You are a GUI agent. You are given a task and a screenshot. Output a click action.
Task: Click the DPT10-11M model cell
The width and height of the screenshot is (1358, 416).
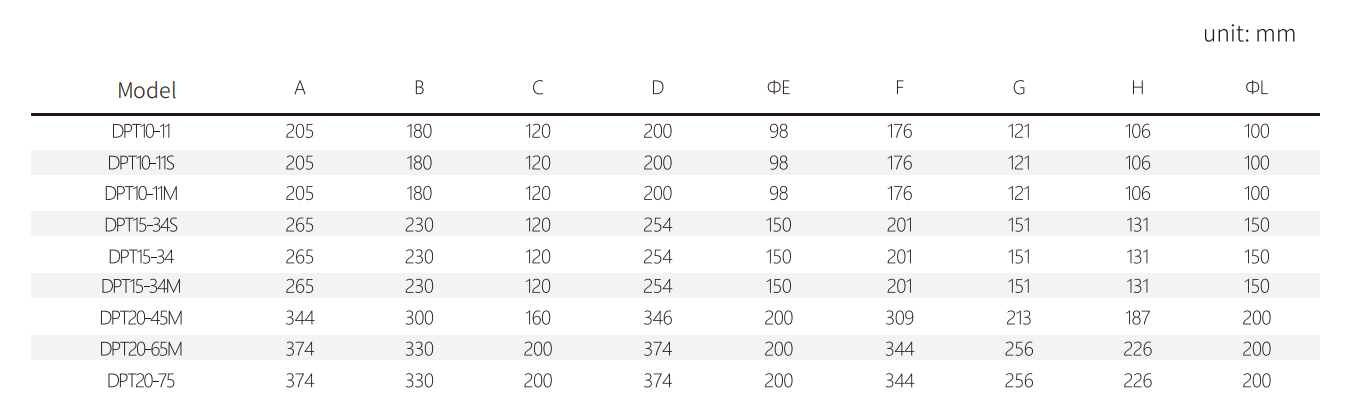(146, 194)
